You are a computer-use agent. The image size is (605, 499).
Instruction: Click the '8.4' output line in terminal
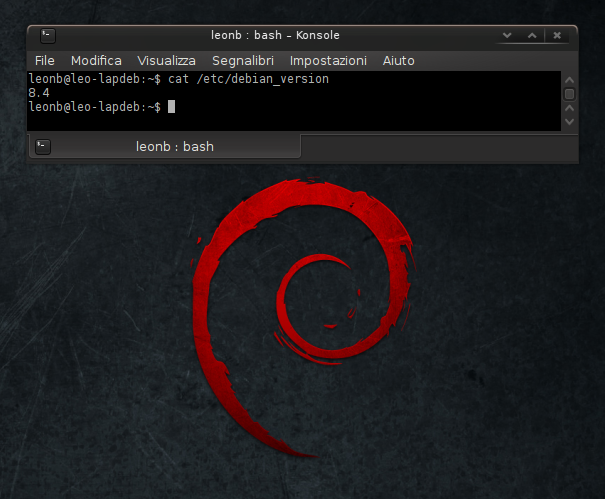click(40, 92)
